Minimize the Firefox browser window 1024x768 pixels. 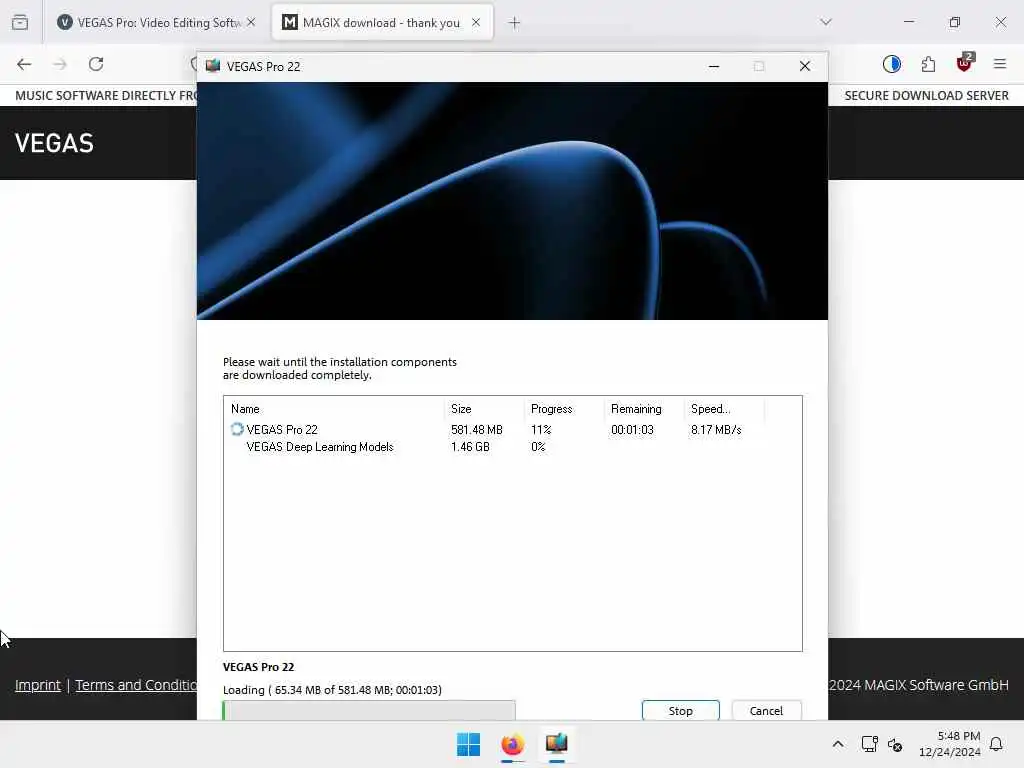coord(909,22)
